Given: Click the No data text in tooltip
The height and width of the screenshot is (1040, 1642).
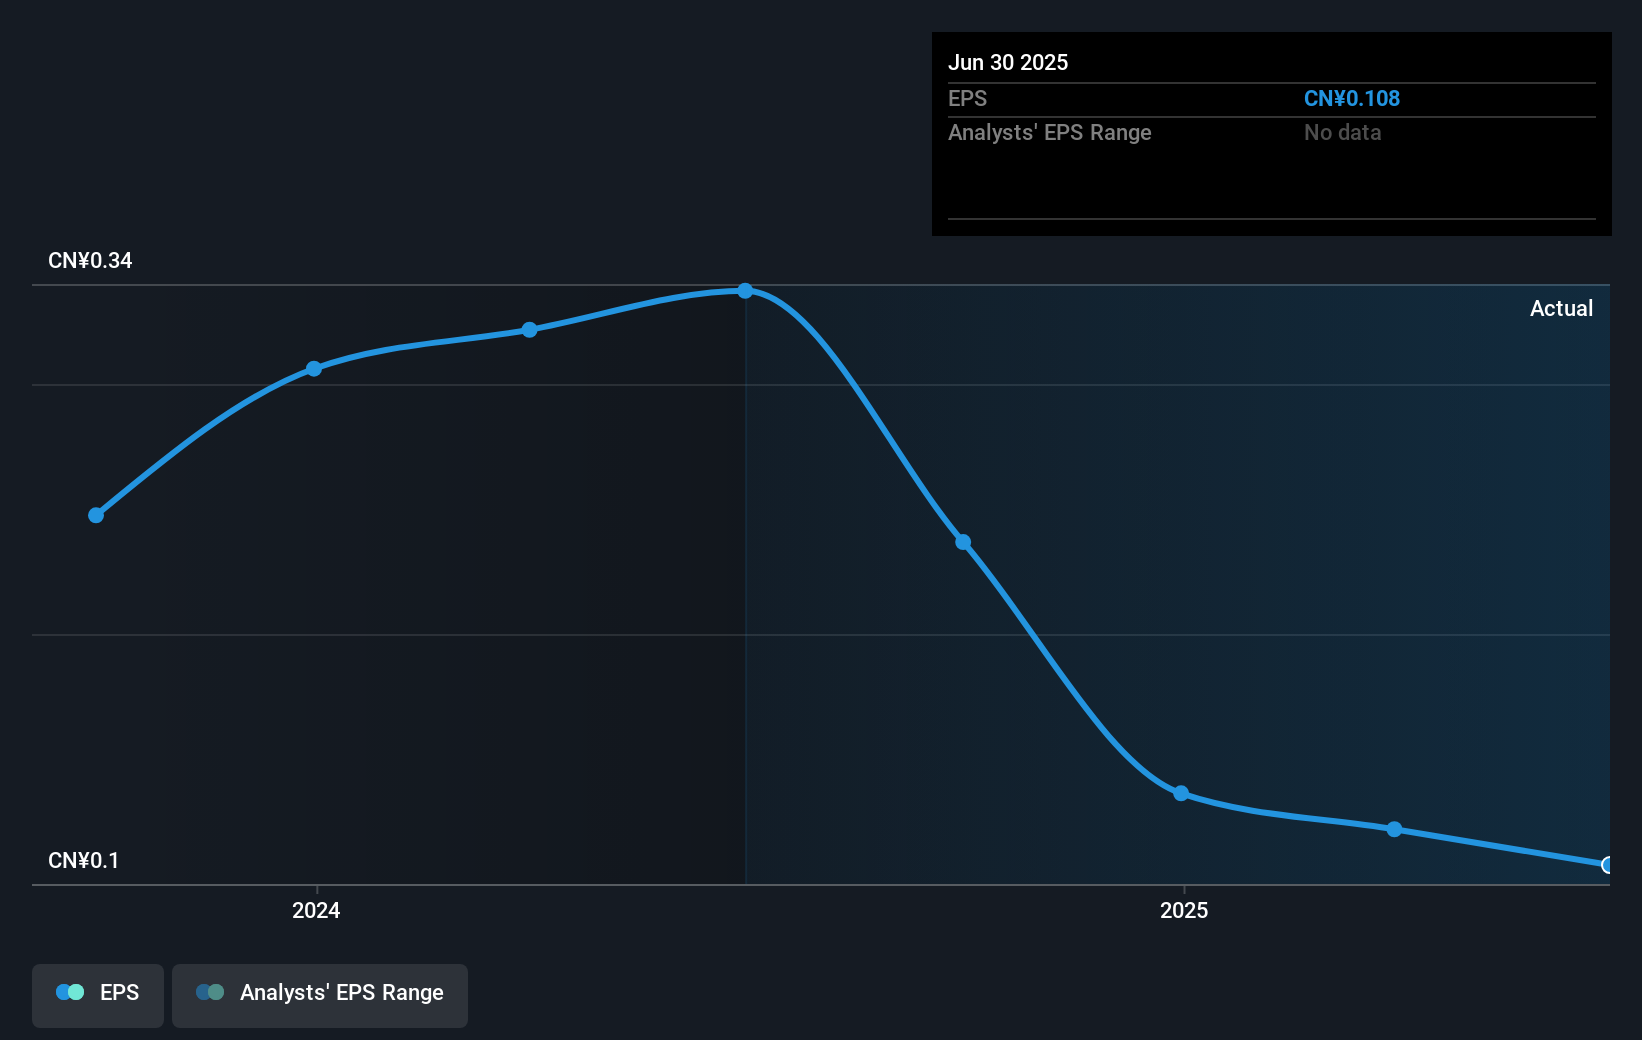Looking at the screenshot, I should (1343, 132).
